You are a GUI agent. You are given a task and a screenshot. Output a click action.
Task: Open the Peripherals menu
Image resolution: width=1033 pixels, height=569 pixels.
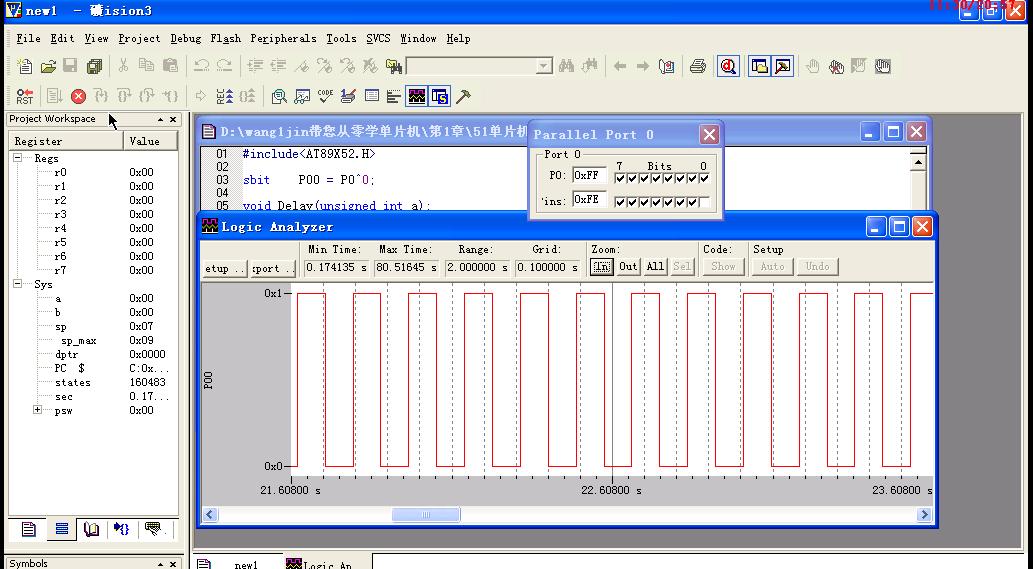point(283,38)
